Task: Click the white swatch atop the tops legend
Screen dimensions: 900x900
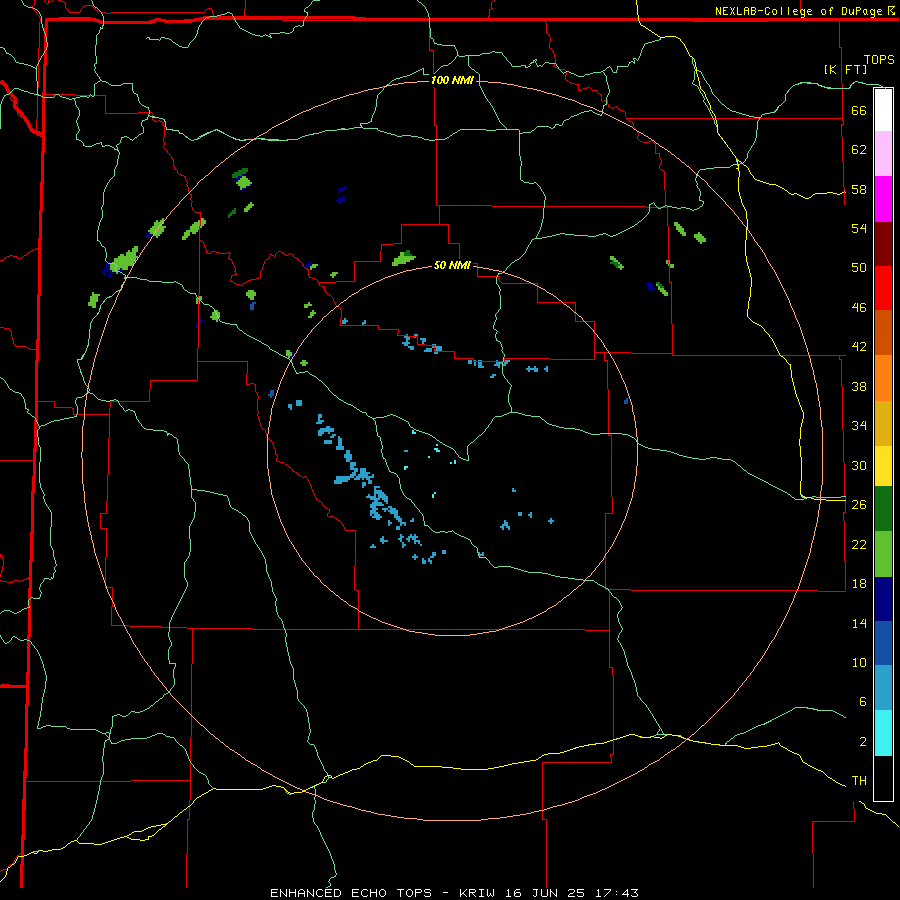Action: click(x=883, y=110)
